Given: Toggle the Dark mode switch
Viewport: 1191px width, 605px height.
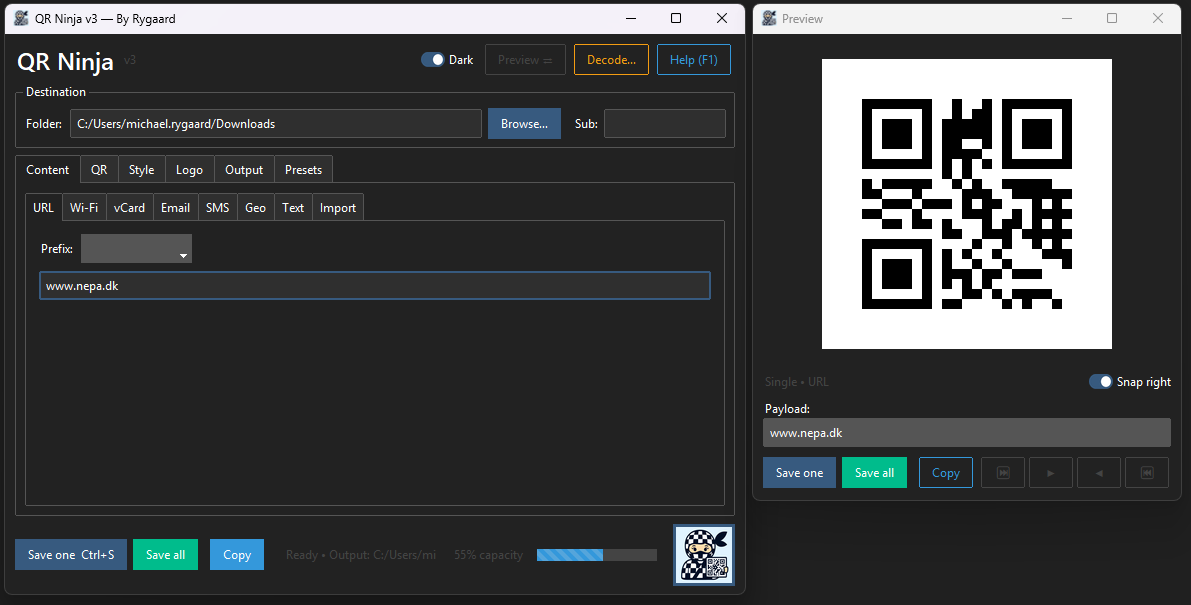Looking at the screenshot, I should click(433, 60).
